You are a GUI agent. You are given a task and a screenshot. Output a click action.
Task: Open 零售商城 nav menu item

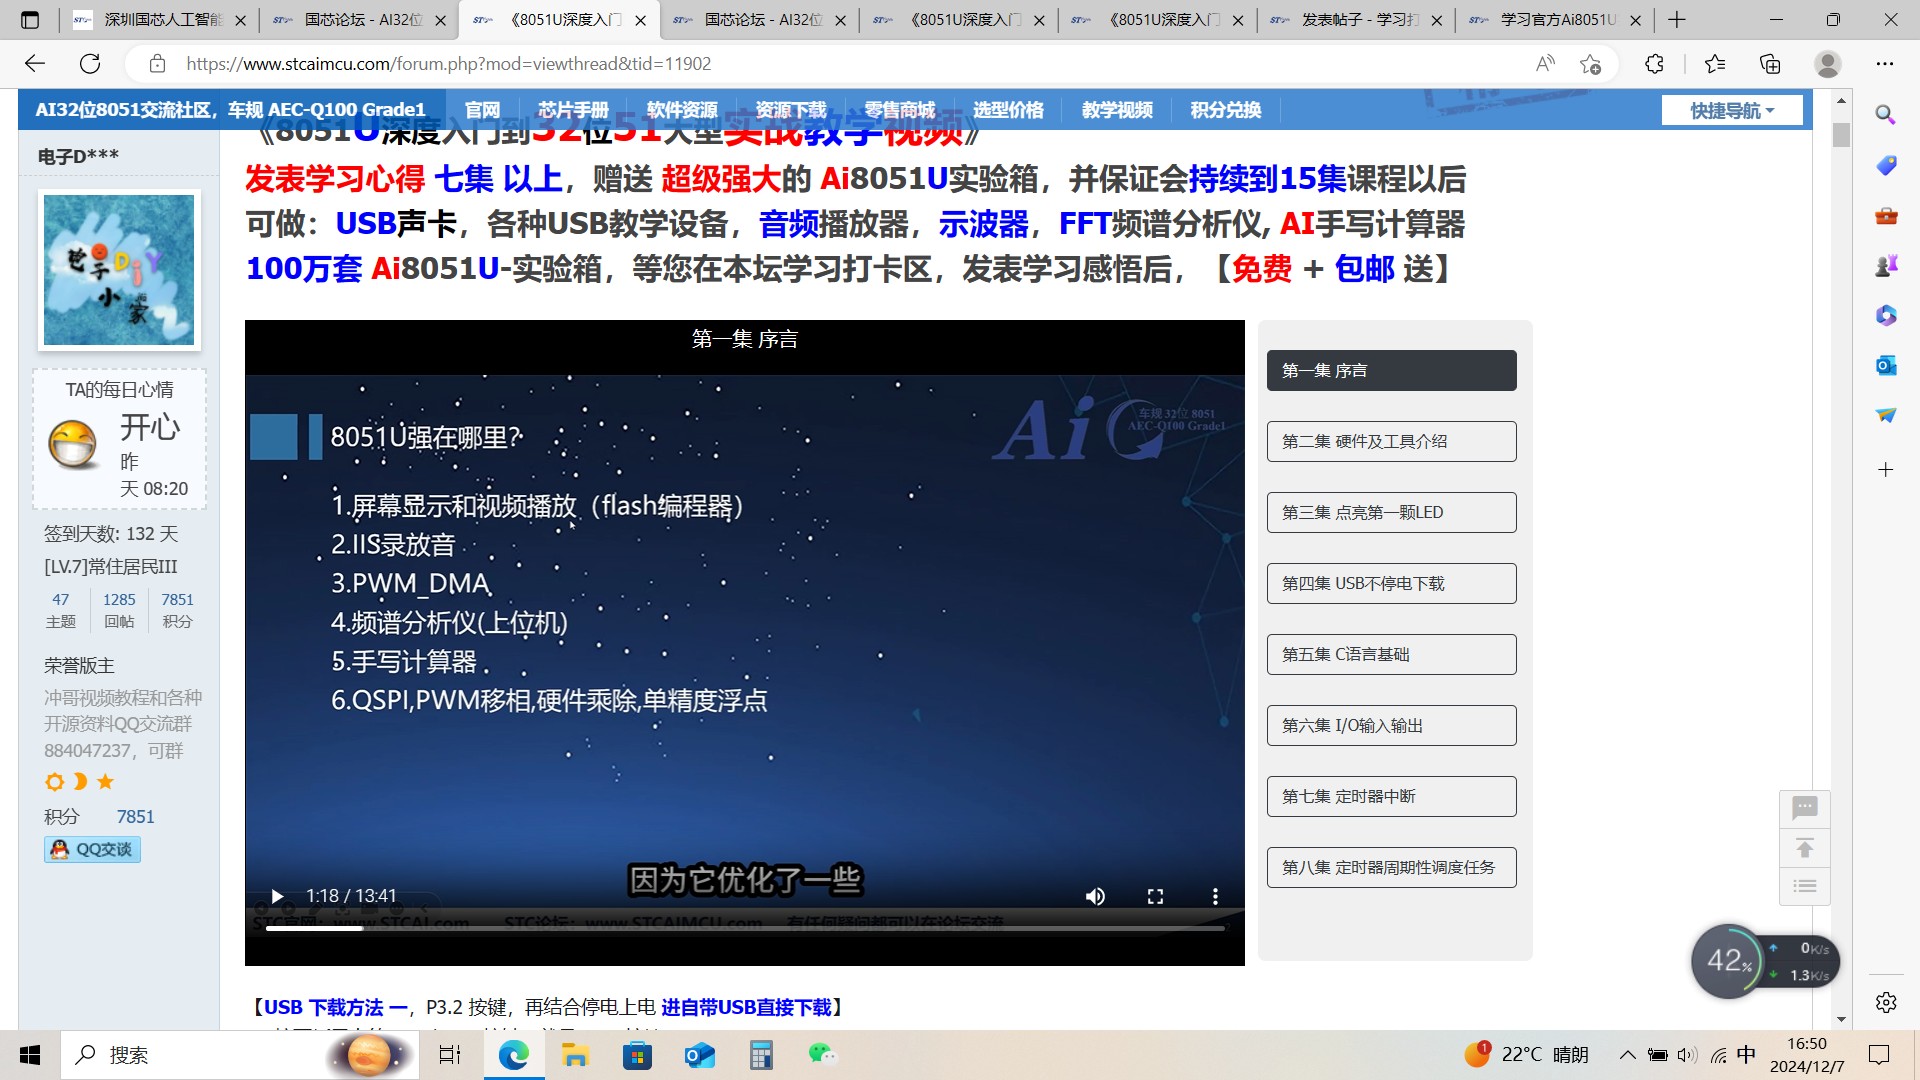[900, 110]
